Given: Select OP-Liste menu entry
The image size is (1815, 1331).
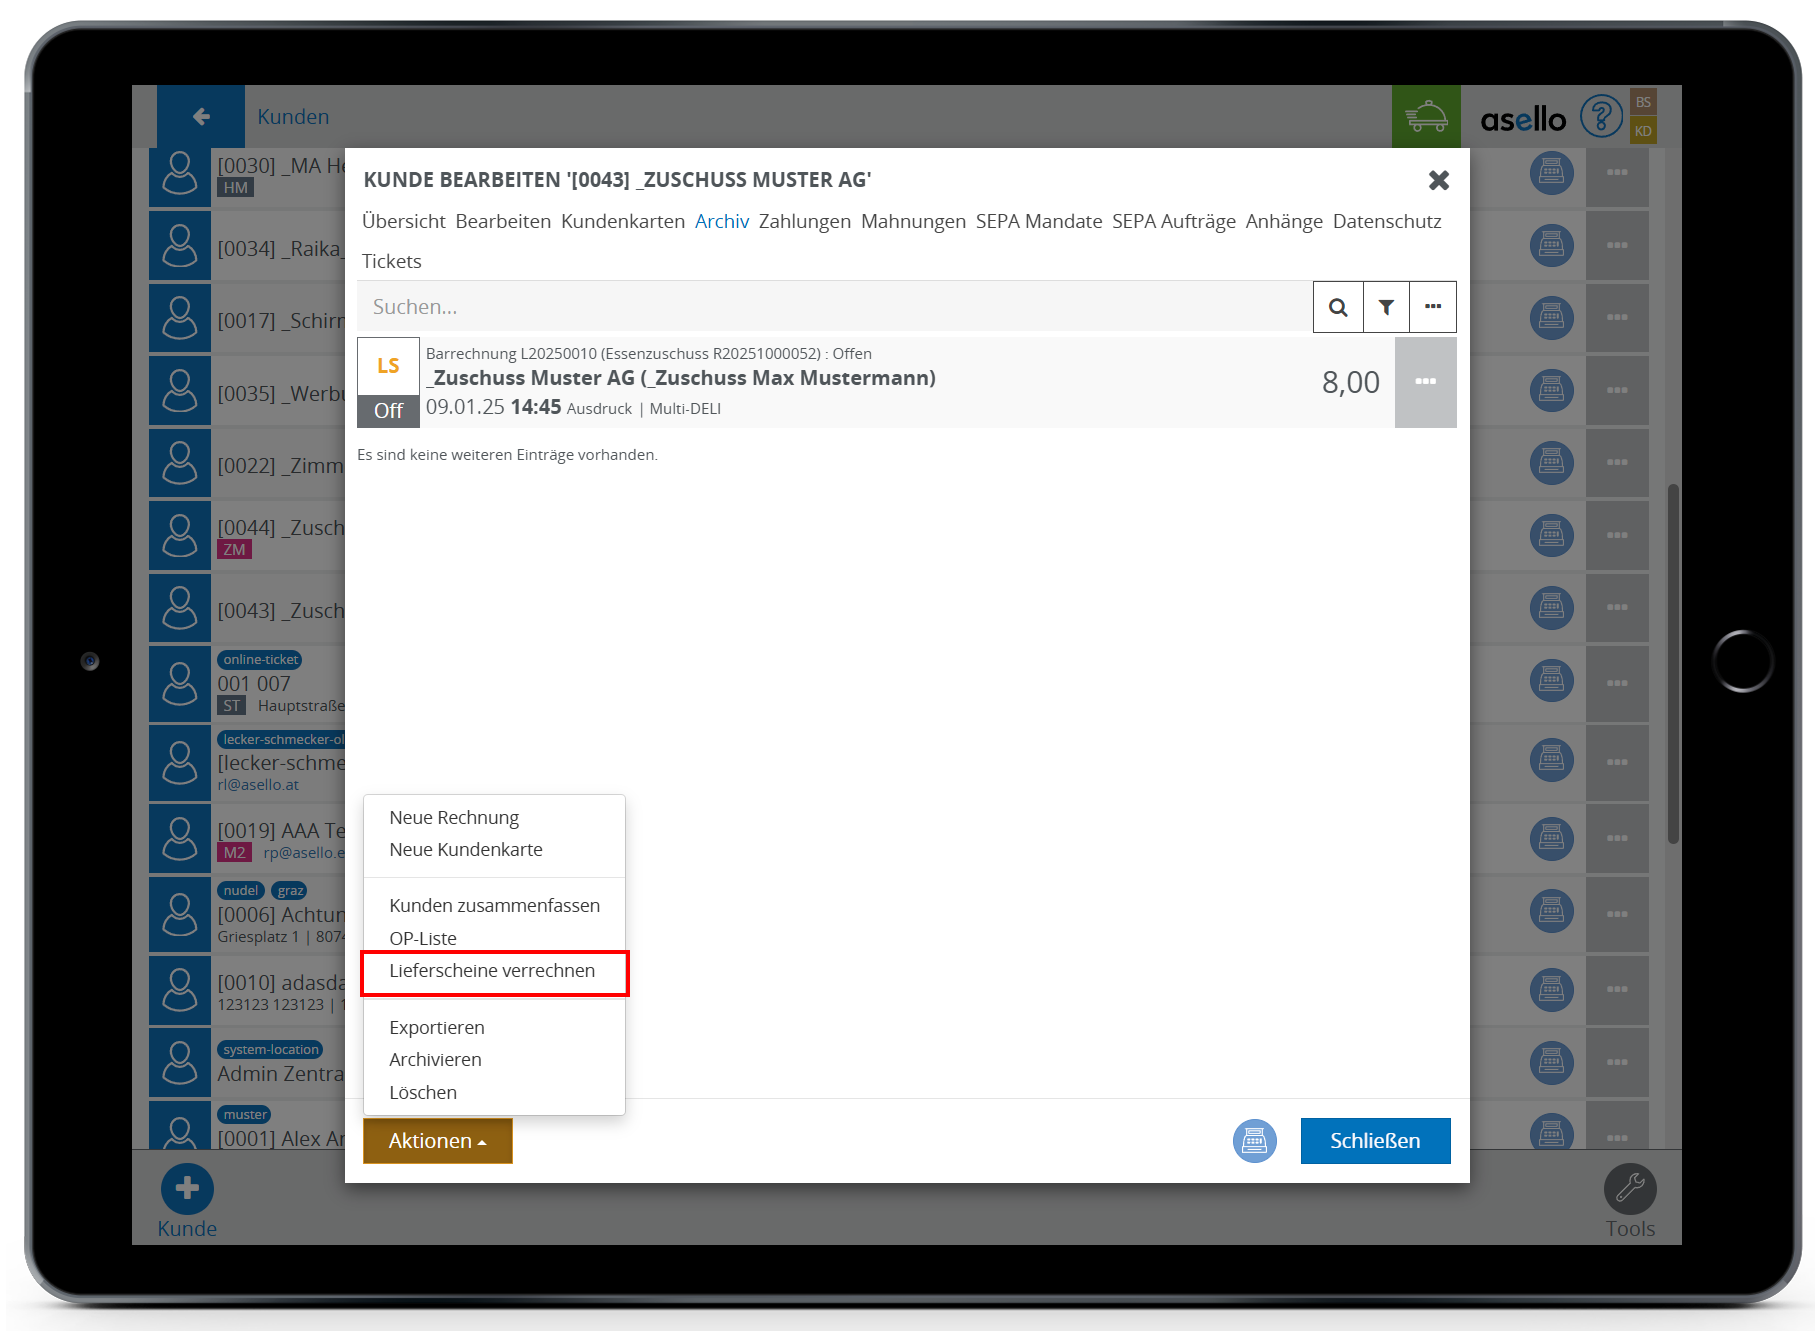Looking at the screenshot, I should 423,938.
